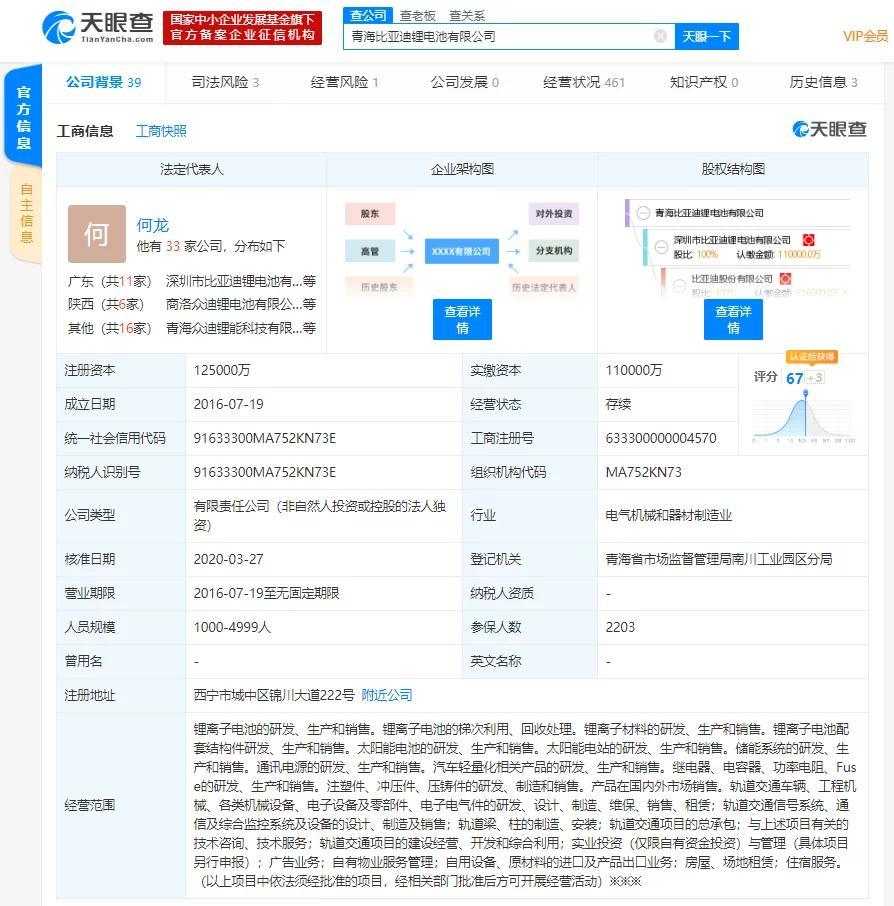Select 青海省市场监督管理局南川工业园区分局 registration authority

719,559
